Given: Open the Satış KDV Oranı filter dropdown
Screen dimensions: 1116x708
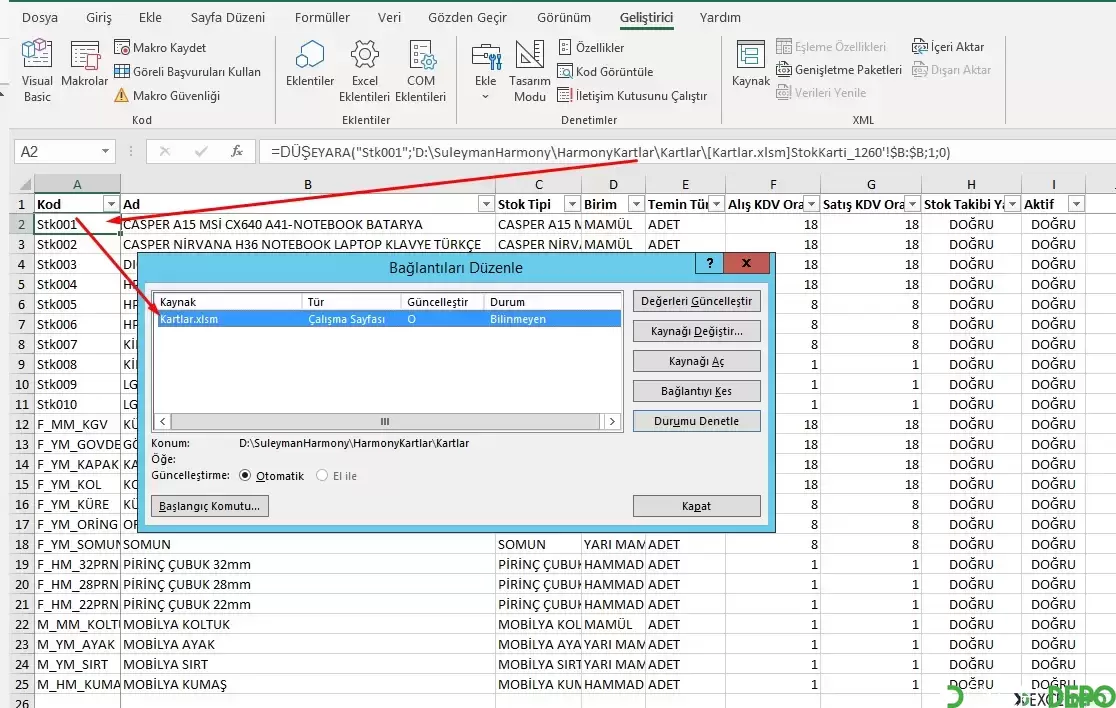Looking at the screenshot, I should (912, 204).
